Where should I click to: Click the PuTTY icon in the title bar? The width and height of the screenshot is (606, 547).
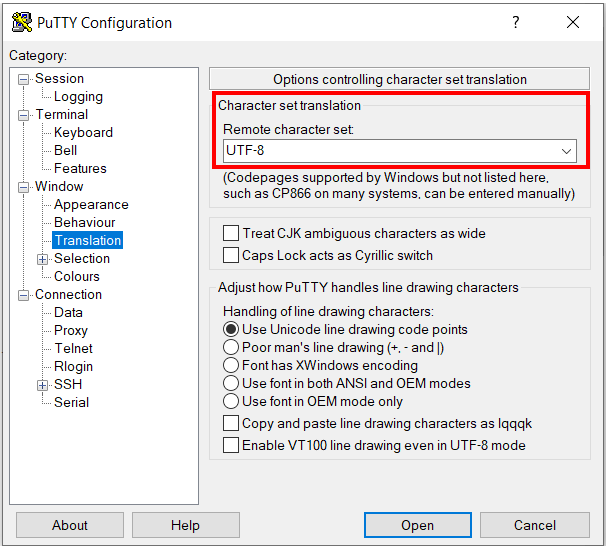click(20, 22)
